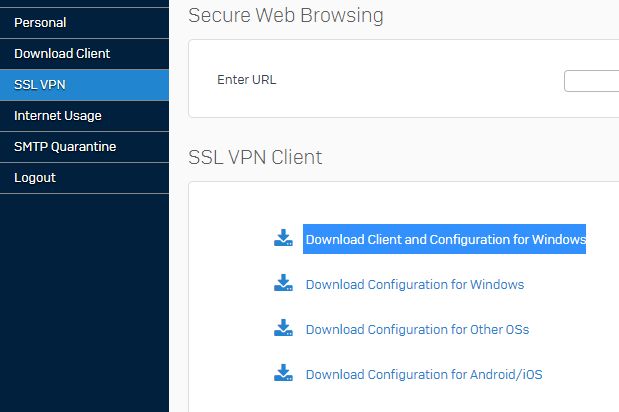Click download icon beside Configuration for Other OSs
This screenshot has height=412, width=619.
pos(283,328)
